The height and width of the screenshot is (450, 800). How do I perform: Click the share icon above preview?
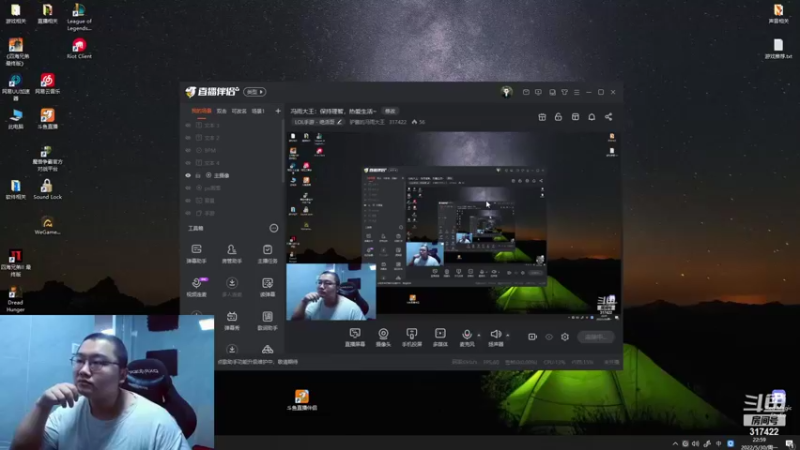pyautogui.click(x=609, y=117)
